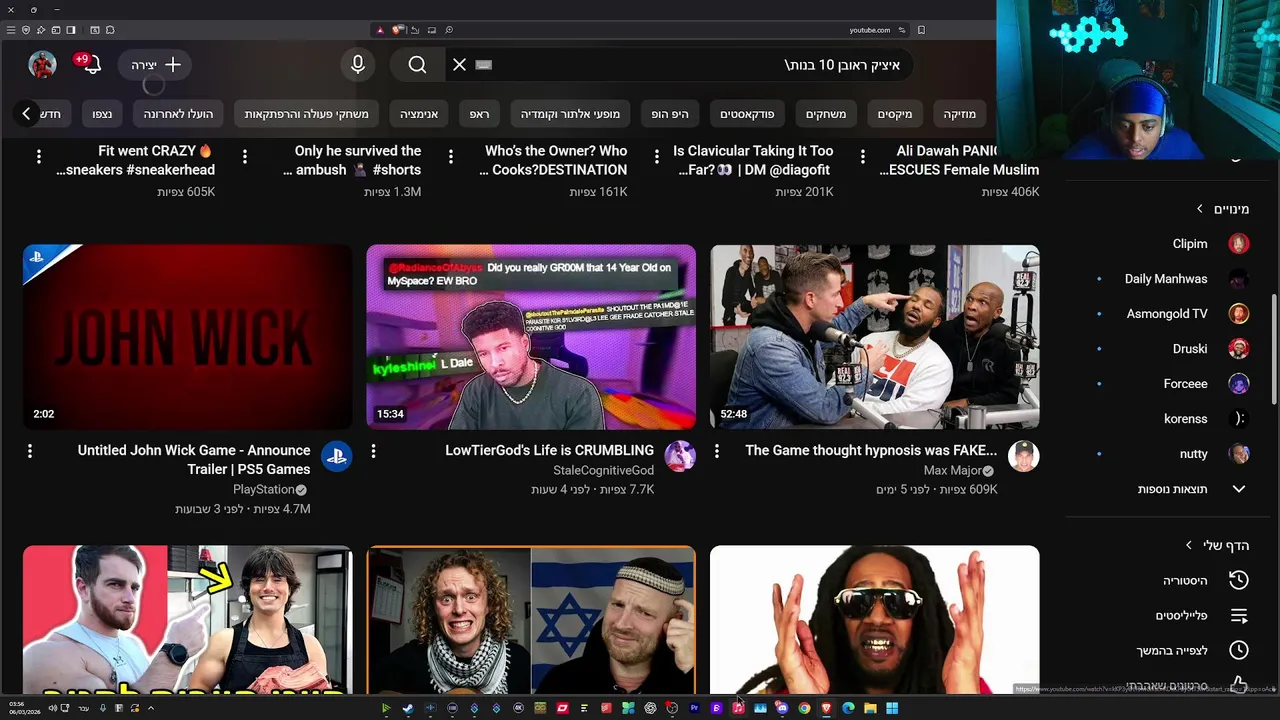The height and width of the screenshot is (720, 1280).
Task: Open the Druski subscription
Action: pyautogui.click(x=1190, y=349)
